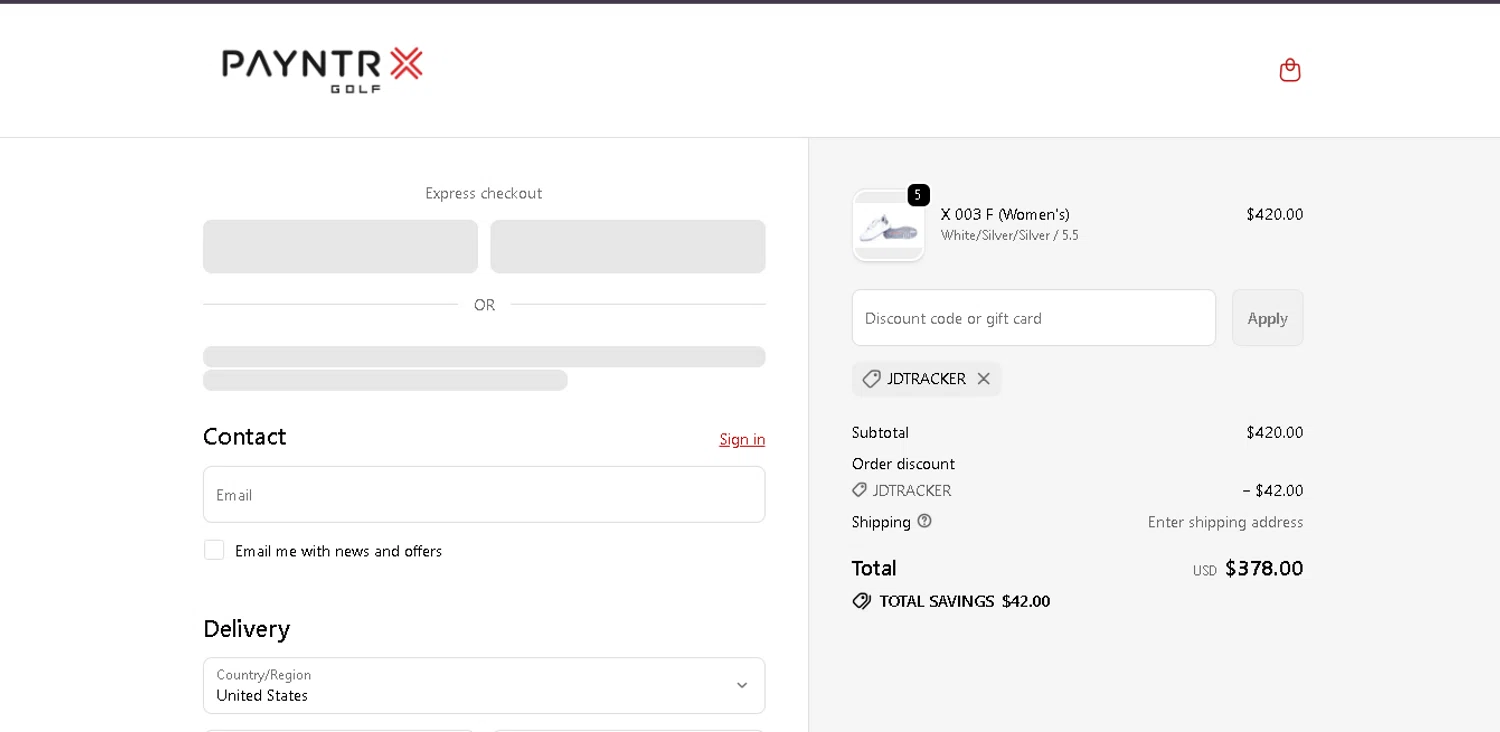
Task: Click the quantity badge showing 5
Action: coord(918,195)
